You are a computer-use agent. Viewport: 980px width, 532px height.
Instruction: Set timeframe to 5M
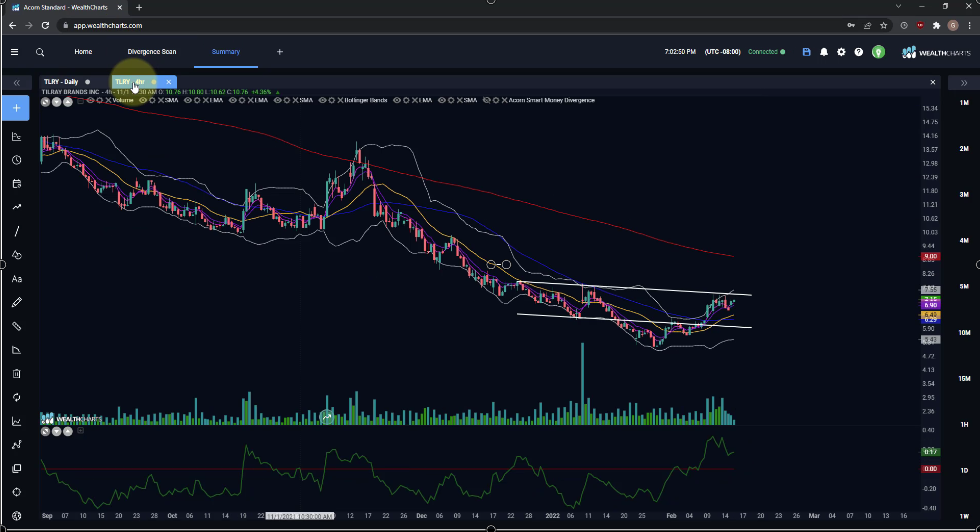point(964,286)
